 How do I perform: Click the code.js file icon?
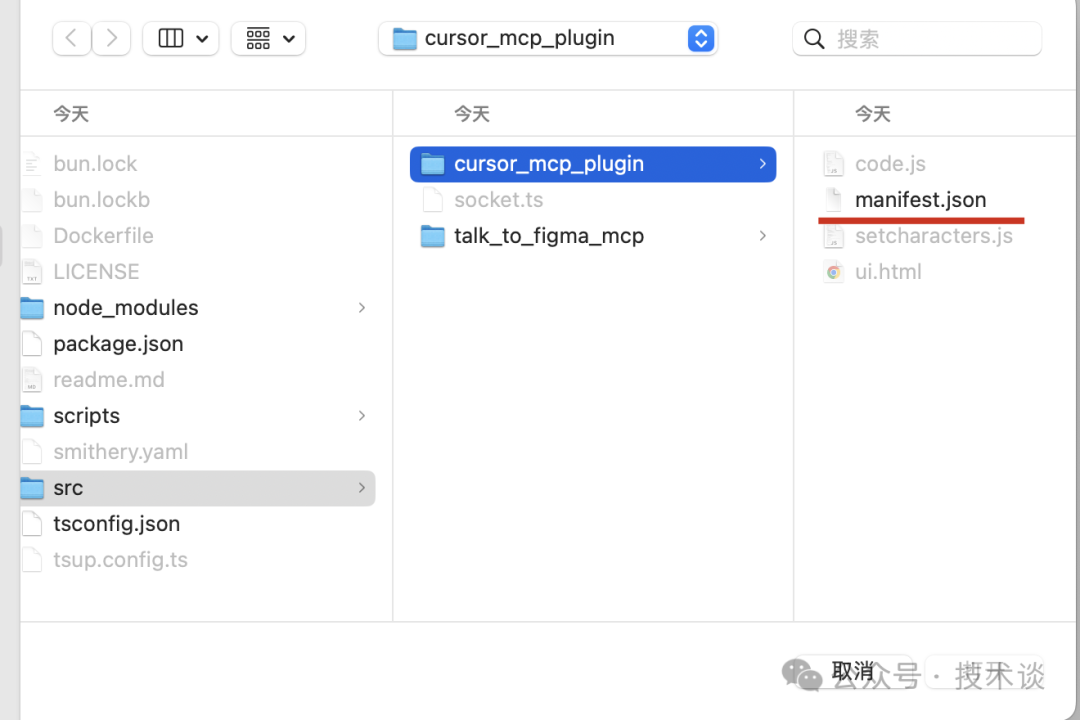(x=833, y=164)
